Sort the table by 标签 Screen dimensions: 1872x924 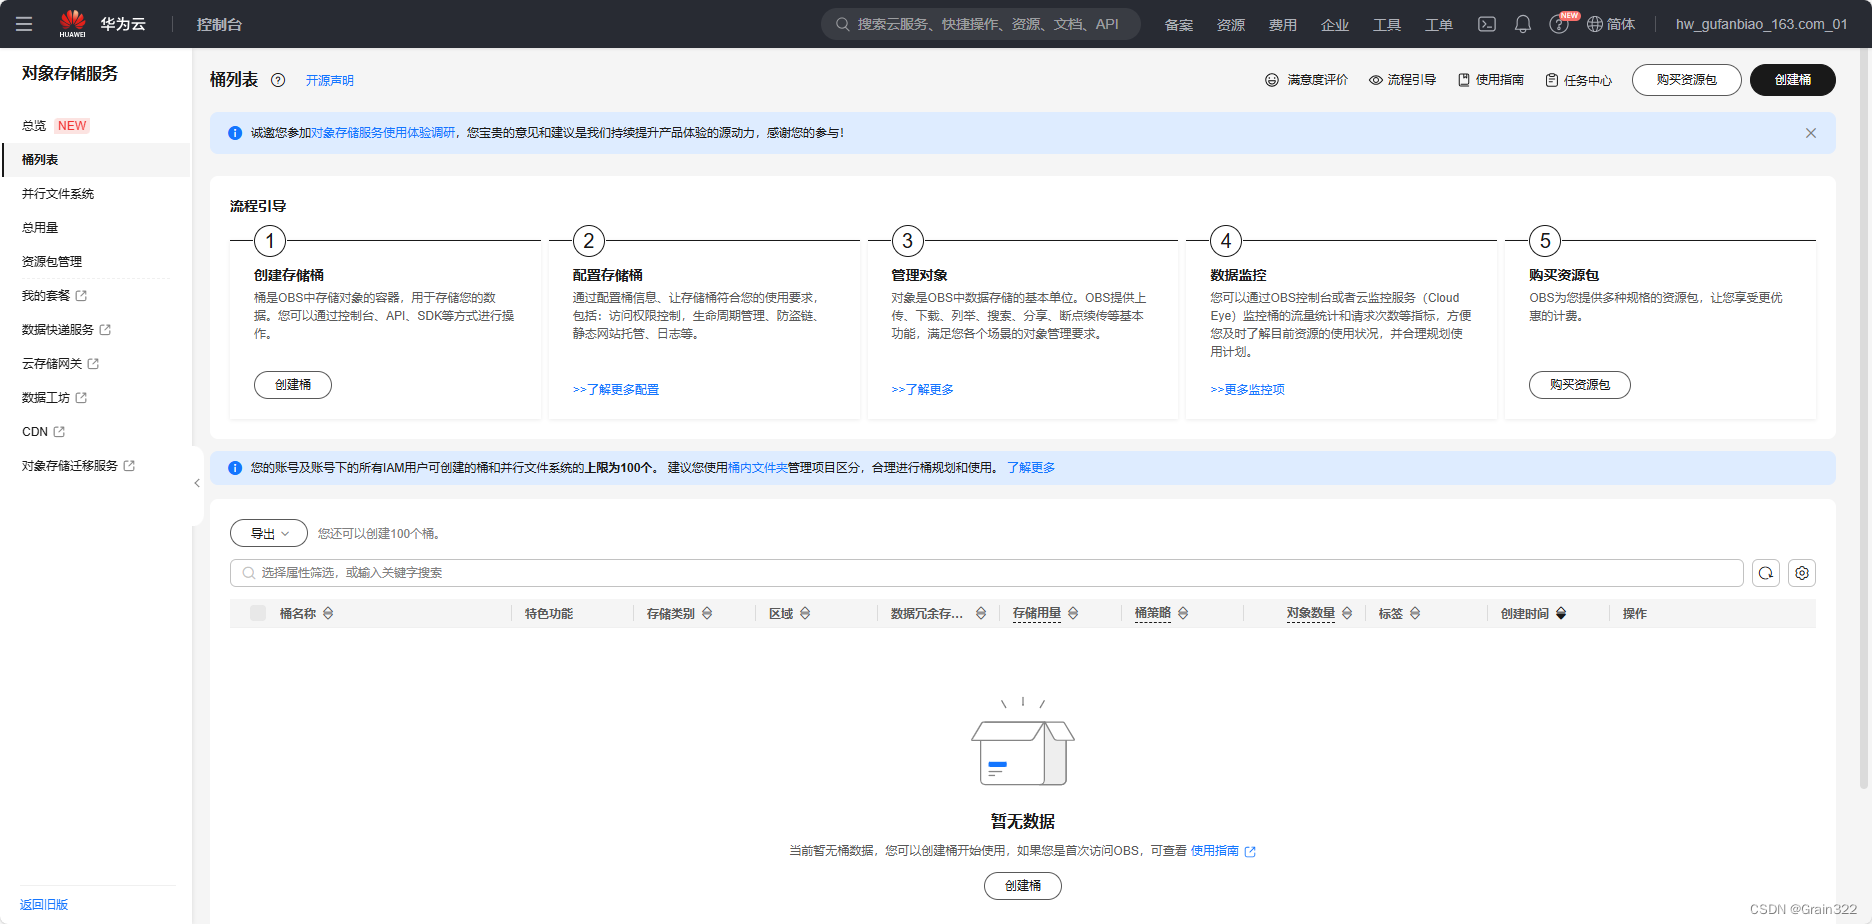(1415, 613)
